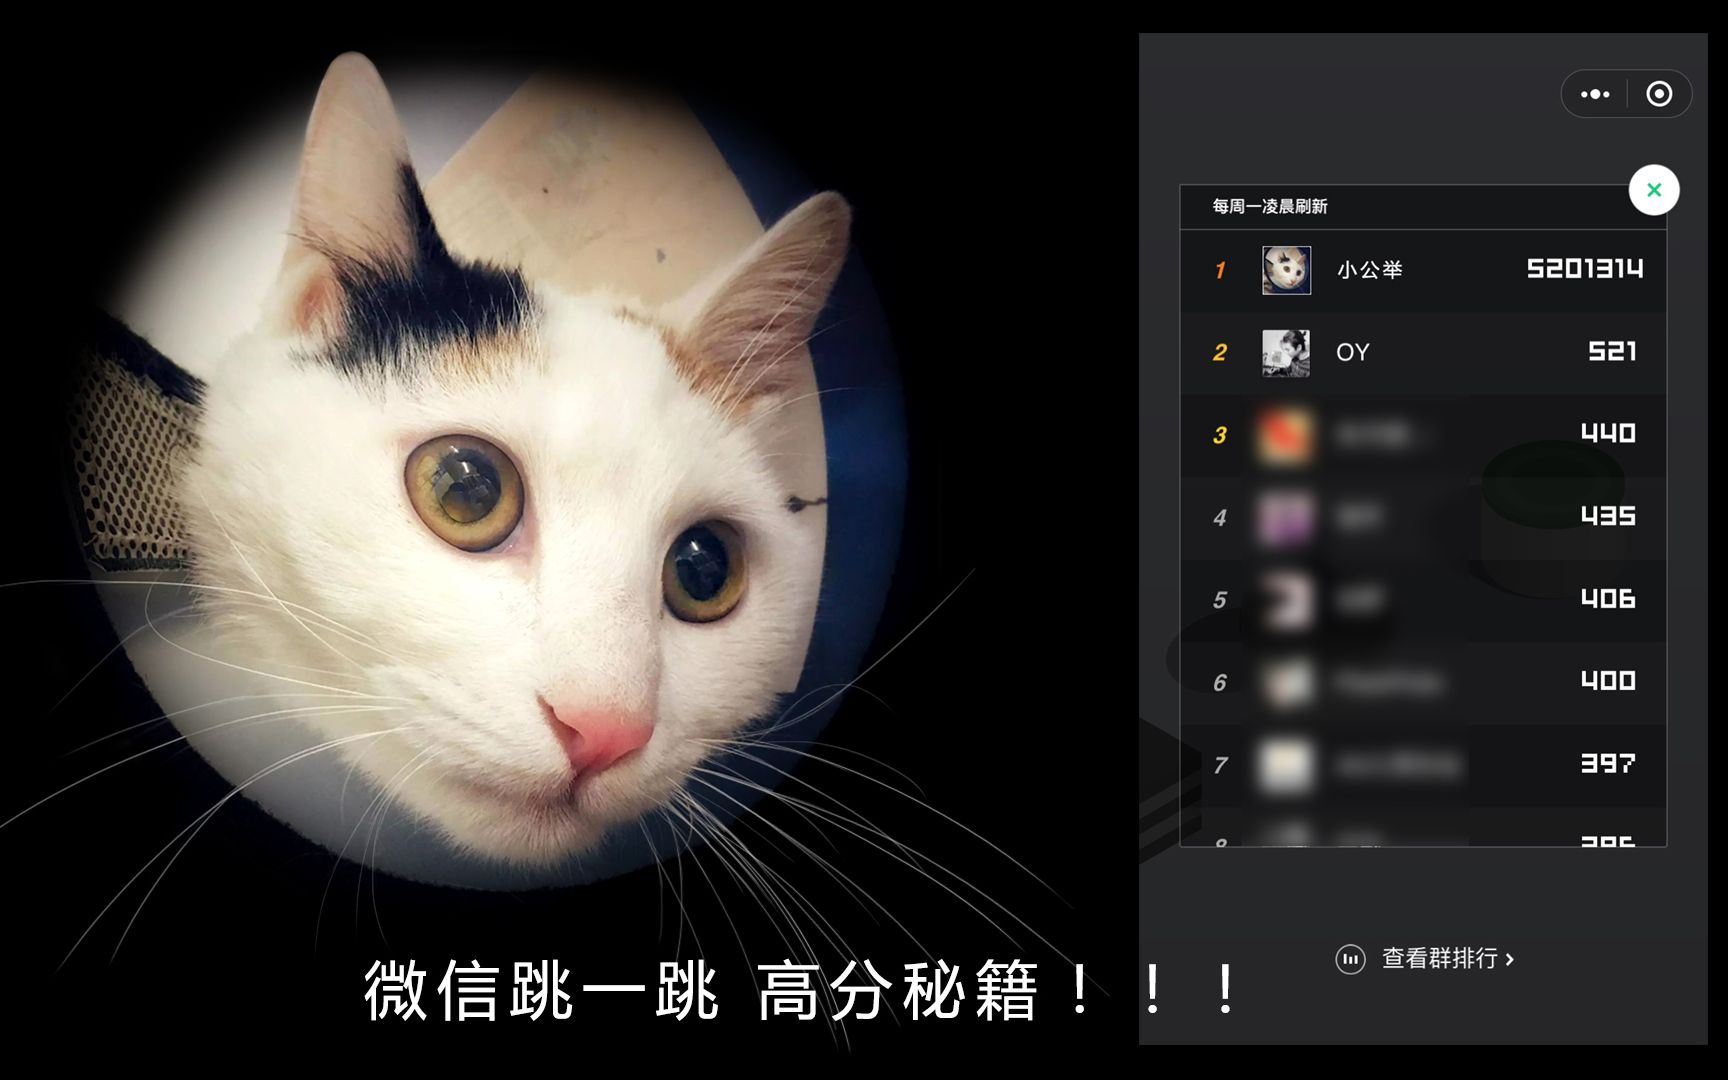Select OY's avatar picture

coord(1286,353)
